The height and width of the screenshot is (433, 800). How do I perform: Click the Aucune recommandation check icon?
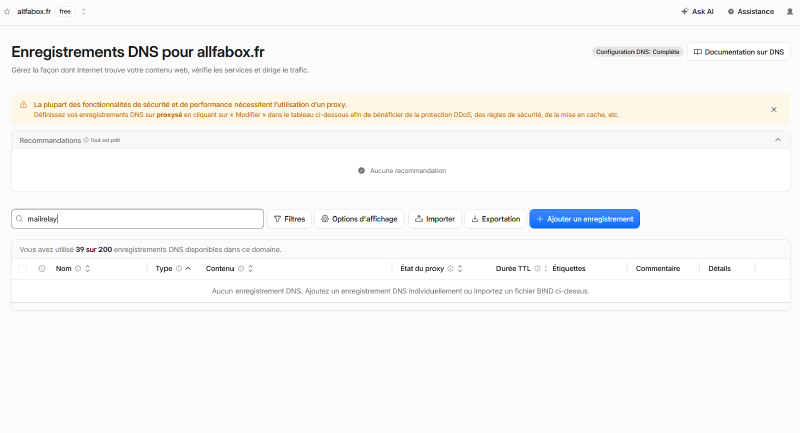361,170
